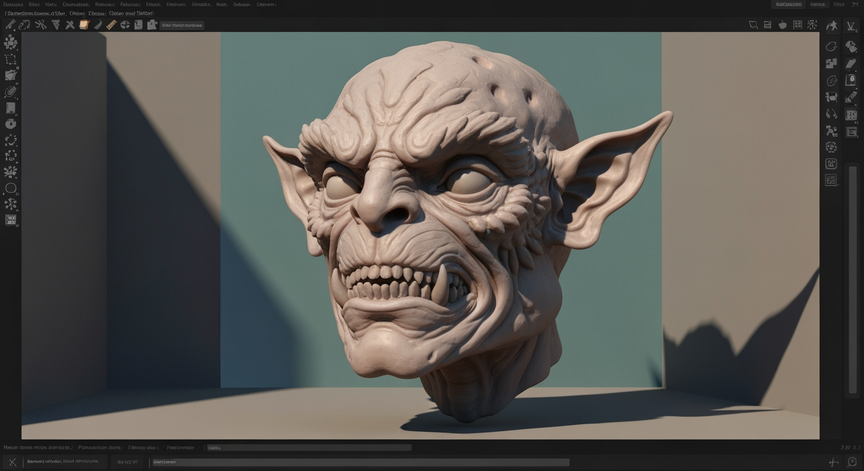This screenshot has width=864, height=471.
Task: Click the round icon at bottom-right corner
Action: [852, 462]
